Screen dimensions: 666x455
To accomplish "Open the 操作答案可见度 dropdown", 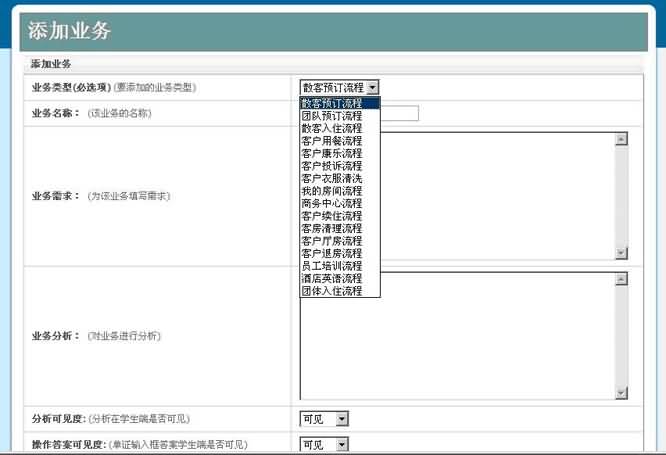I will [341, 444].
